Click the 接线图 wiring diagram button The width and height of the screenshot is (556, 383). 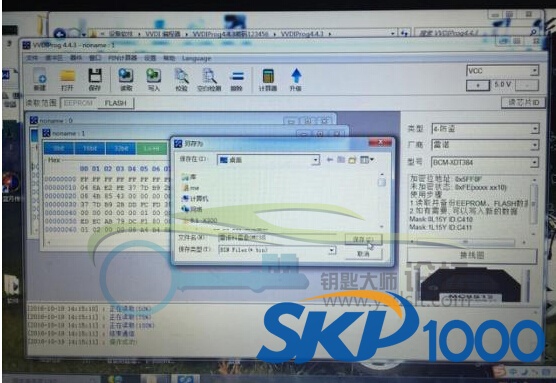pyautogui.click(x=472, y=255)
